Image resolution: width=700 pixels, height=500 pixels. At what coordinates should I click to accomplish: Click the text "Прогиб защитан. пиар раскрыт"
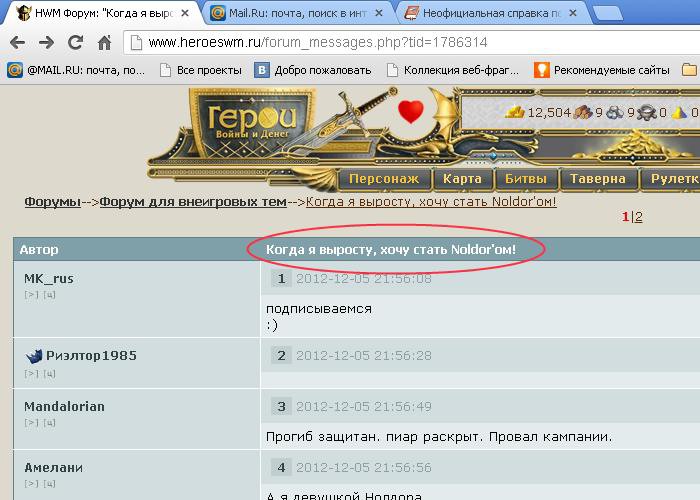coord(374,437)
